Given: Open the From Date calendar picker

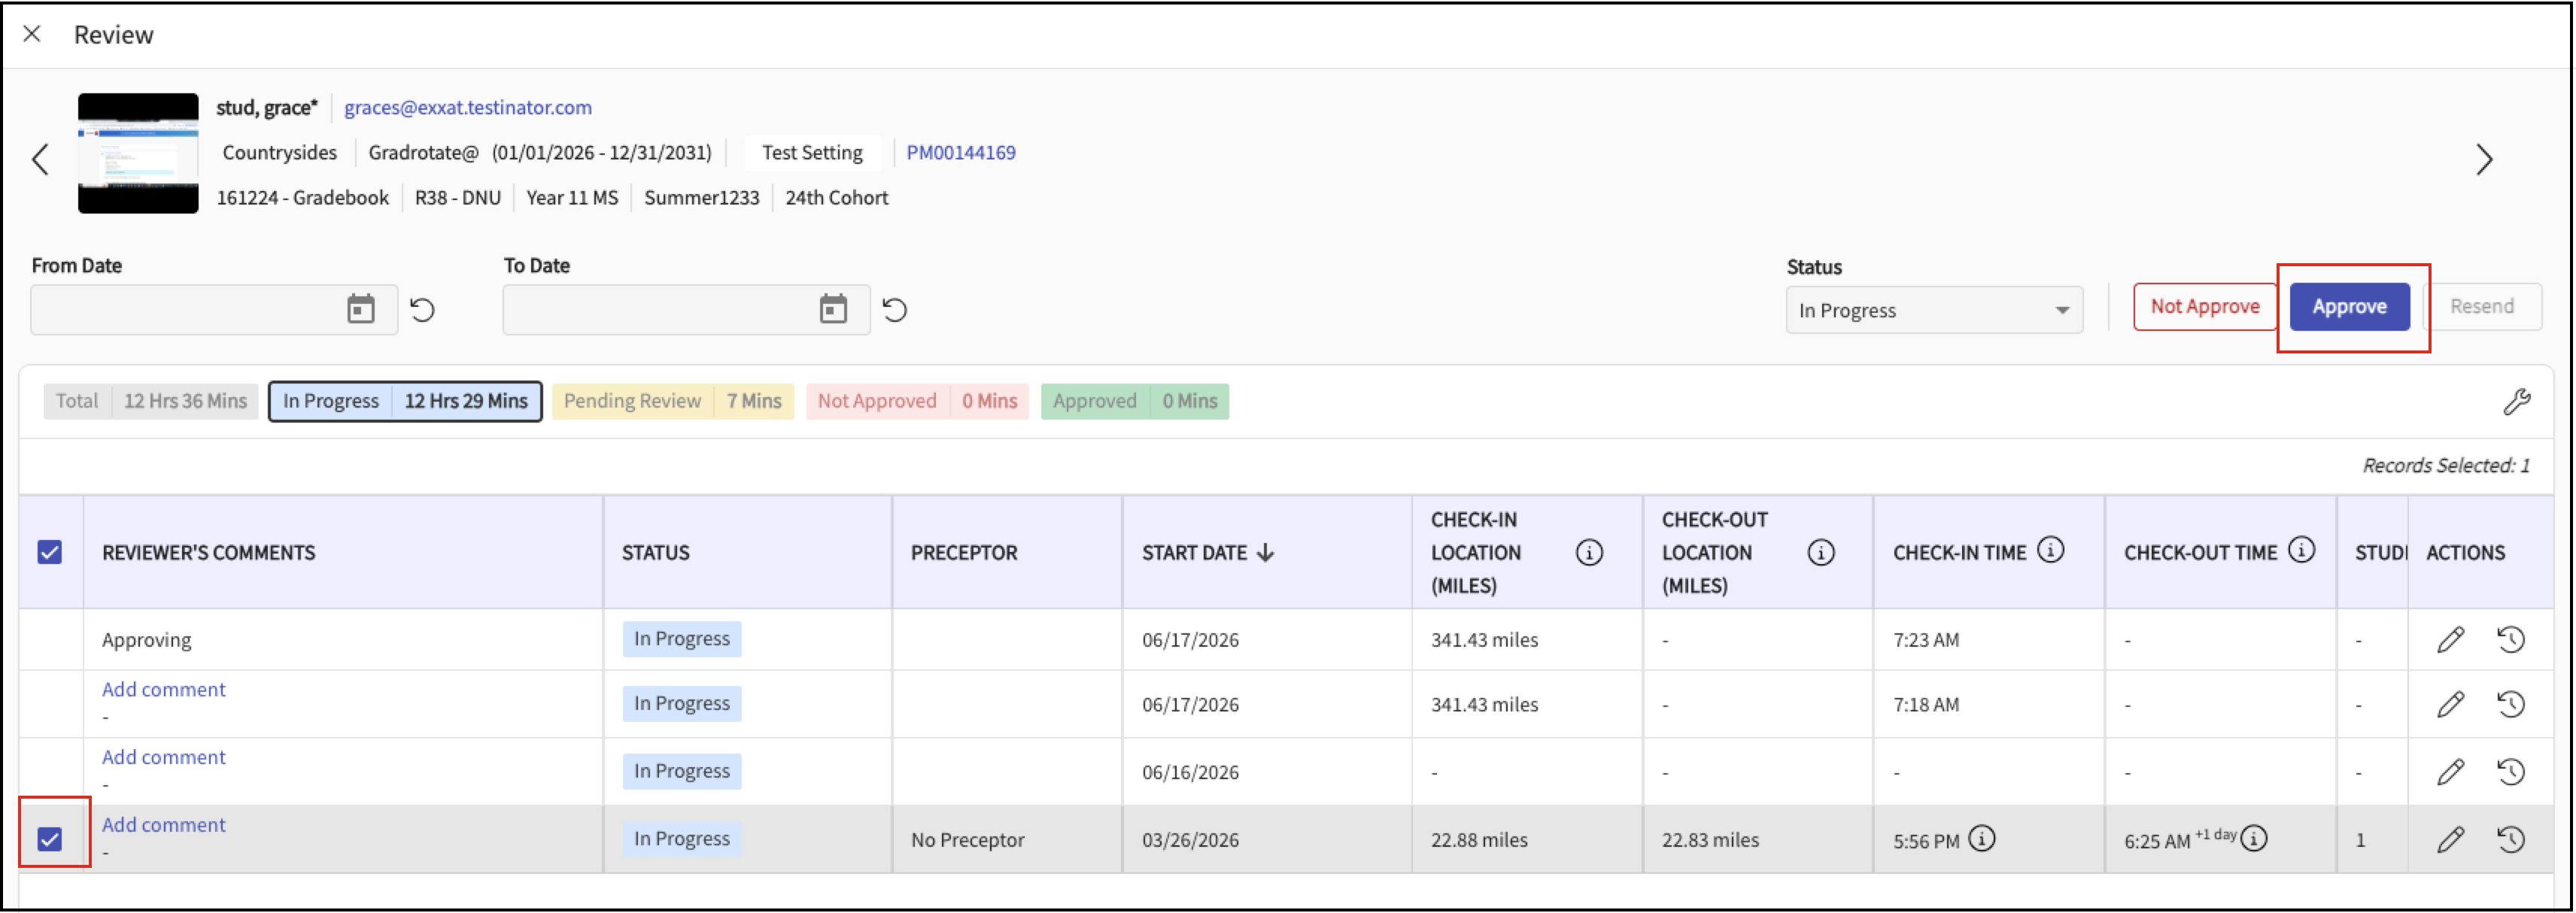Looking at the screenshot, I should (x=361, y=310).
